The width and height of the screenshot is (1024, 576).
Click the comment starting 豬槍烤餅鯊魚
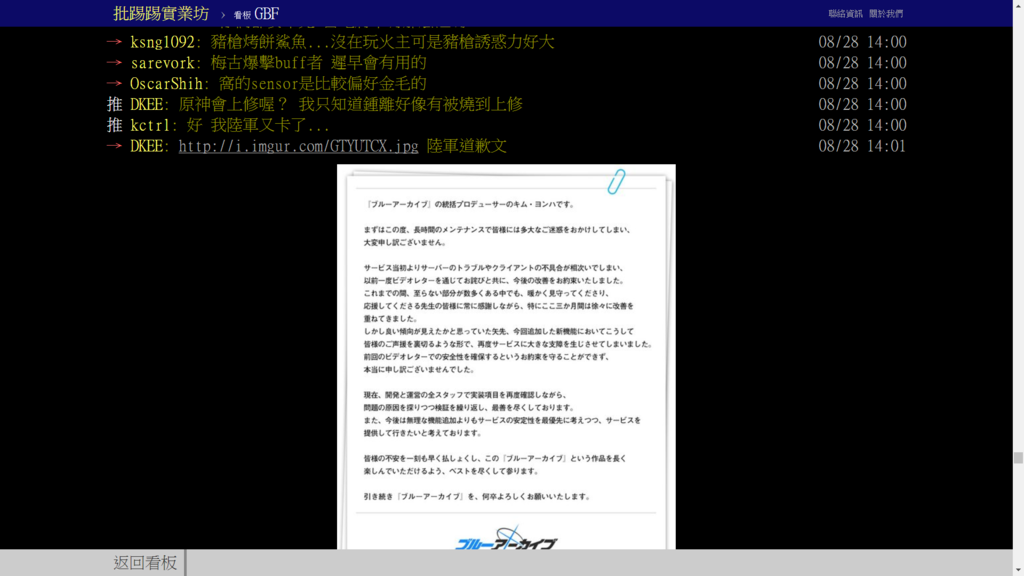click(382, 42)
